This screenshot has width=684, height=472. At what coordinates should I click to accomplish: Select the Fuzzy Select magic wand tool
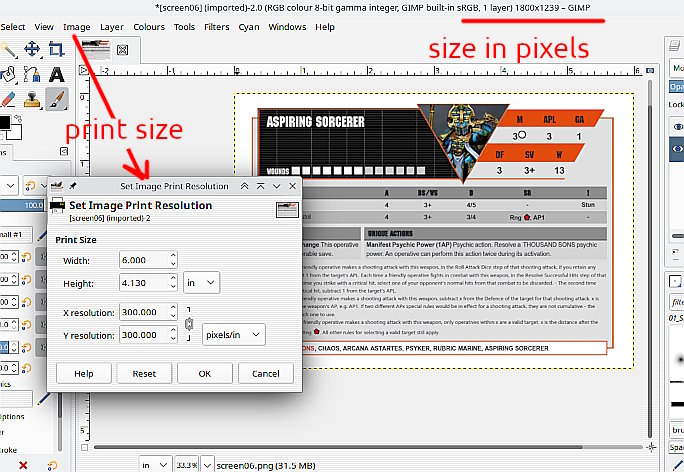click(x=8, y=49)
